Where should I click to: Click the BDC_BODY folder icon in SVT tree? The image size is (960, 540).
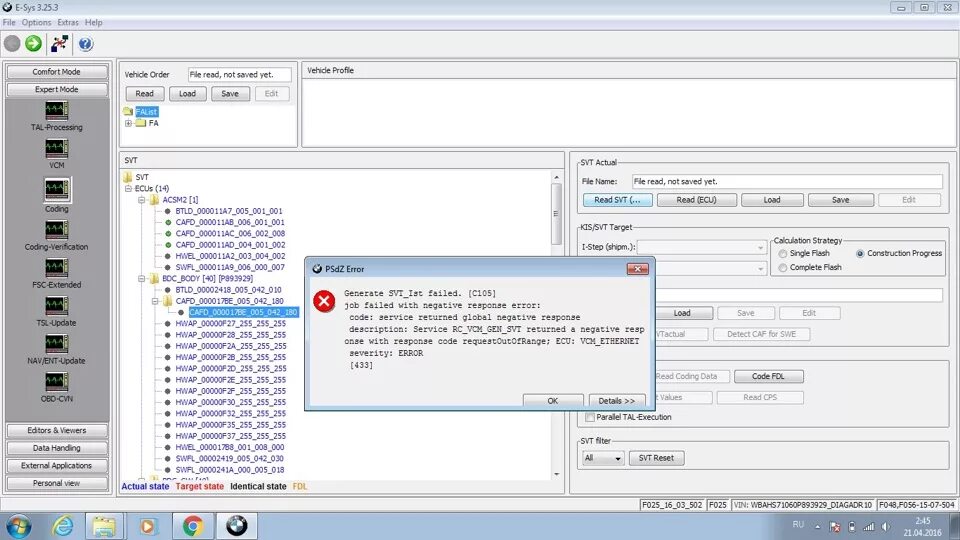[154, 279]
